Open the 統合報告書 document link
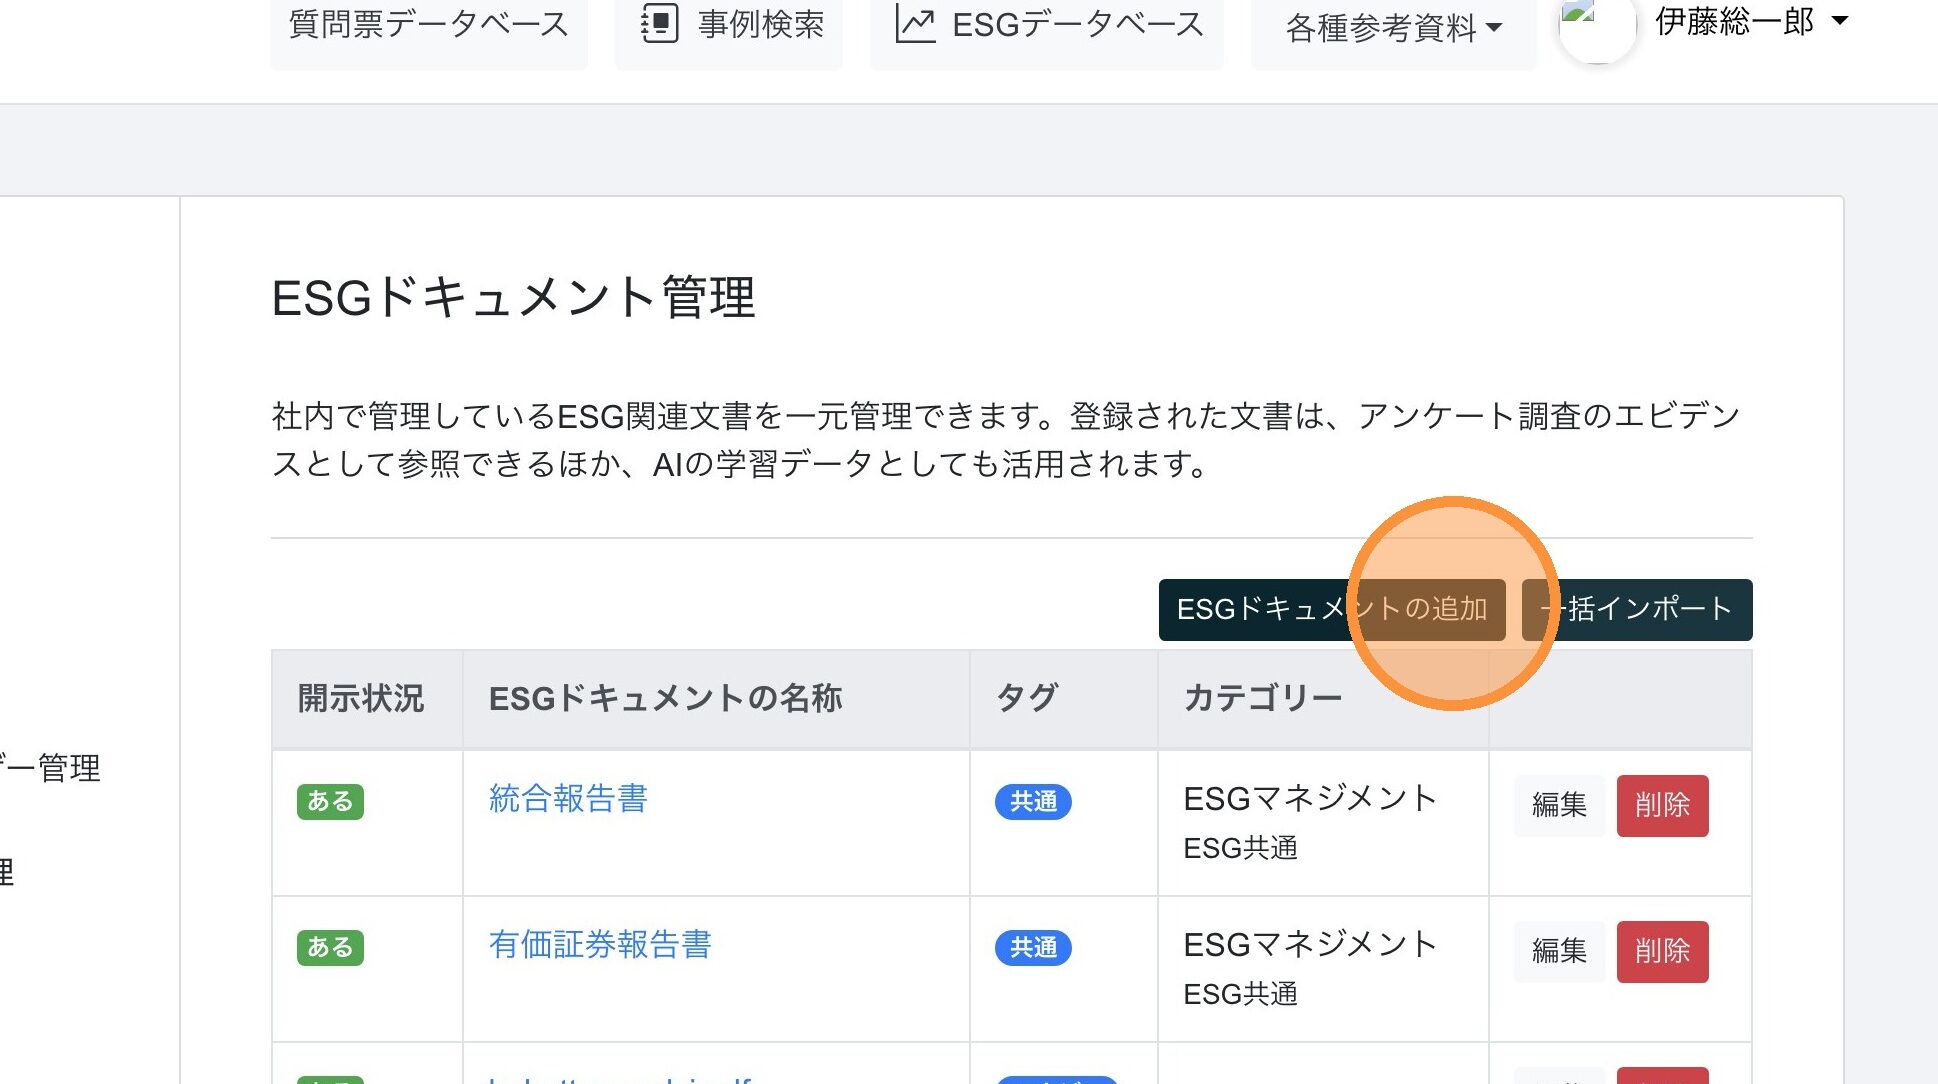The width and height of the screenshot is (1938, 1084). coord(568,799)
